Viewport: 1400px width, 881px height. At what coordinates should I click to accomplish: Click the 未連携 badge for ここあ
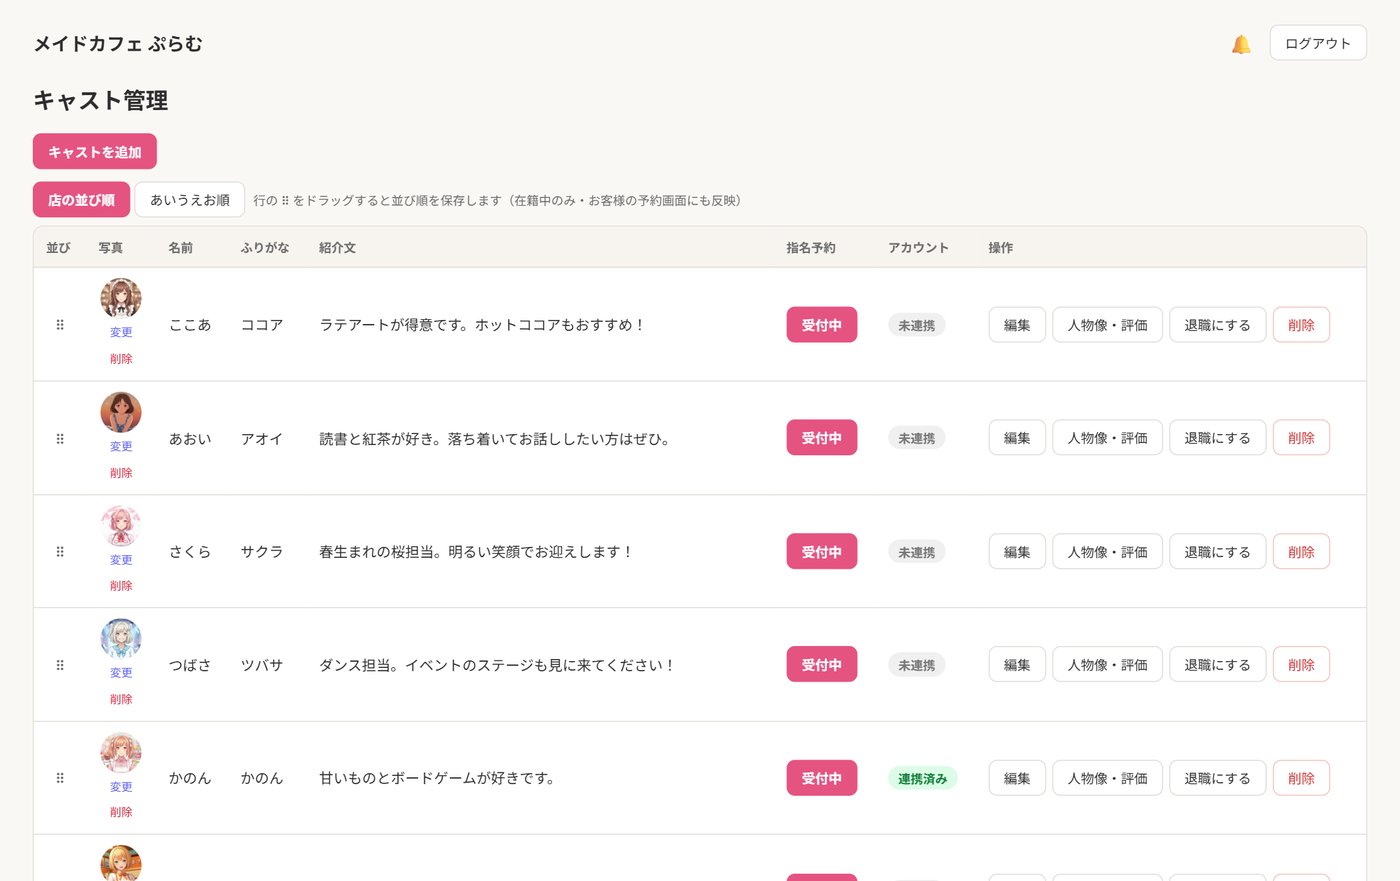point(916,325)
